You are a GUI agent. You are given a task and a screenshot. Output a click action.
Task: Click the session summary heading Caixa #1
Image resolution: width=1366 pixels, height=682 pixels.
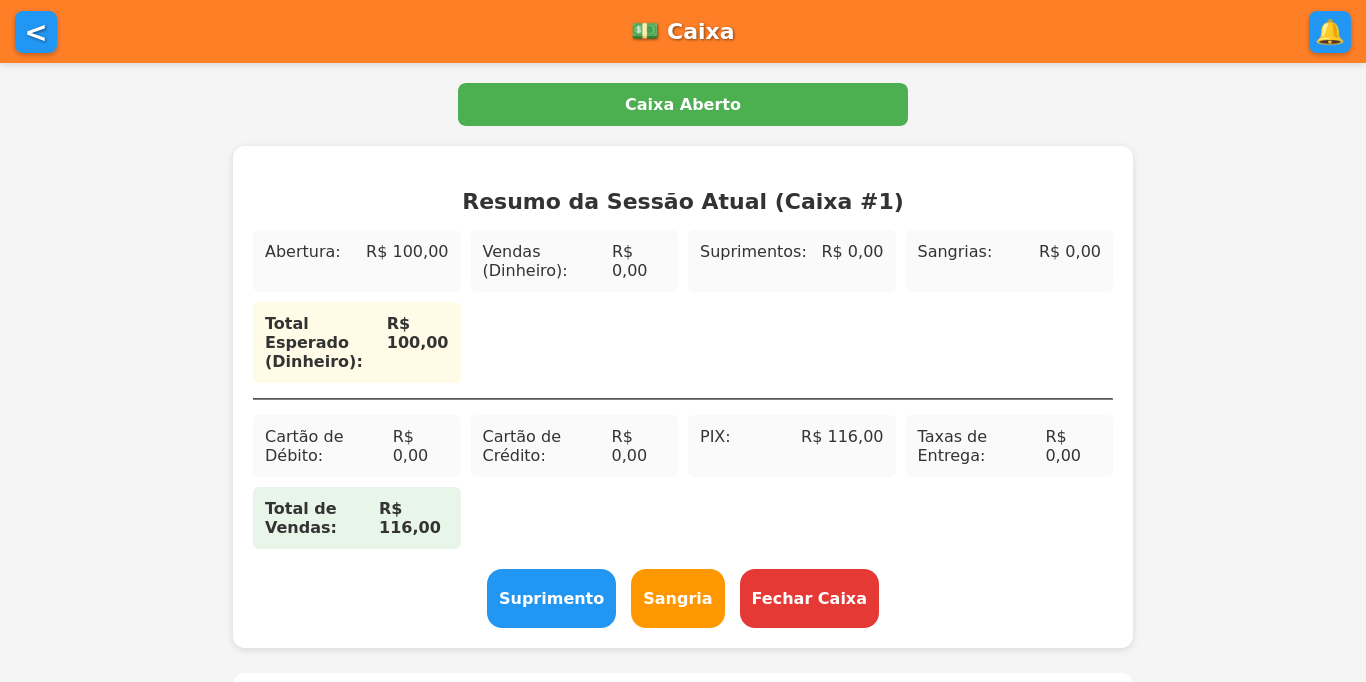click(x=683, y=201)
